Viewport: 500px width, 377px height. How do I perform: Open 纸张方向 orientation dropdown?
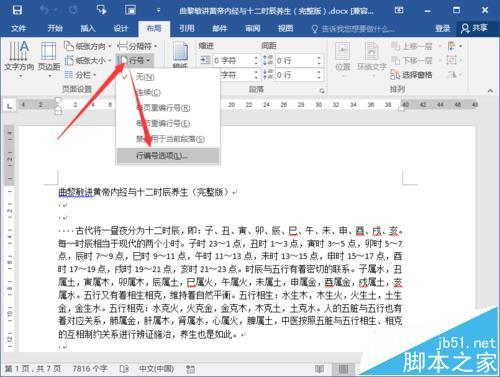[x=87, y=46]
